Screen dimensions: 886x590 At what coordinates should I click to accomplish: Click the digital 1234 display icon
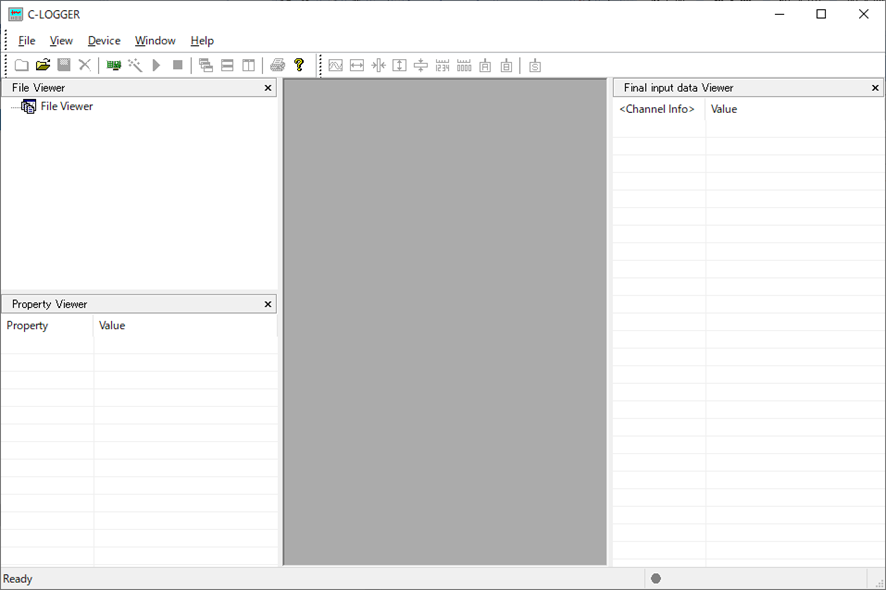pyautogui.click(x=442, y=65)
